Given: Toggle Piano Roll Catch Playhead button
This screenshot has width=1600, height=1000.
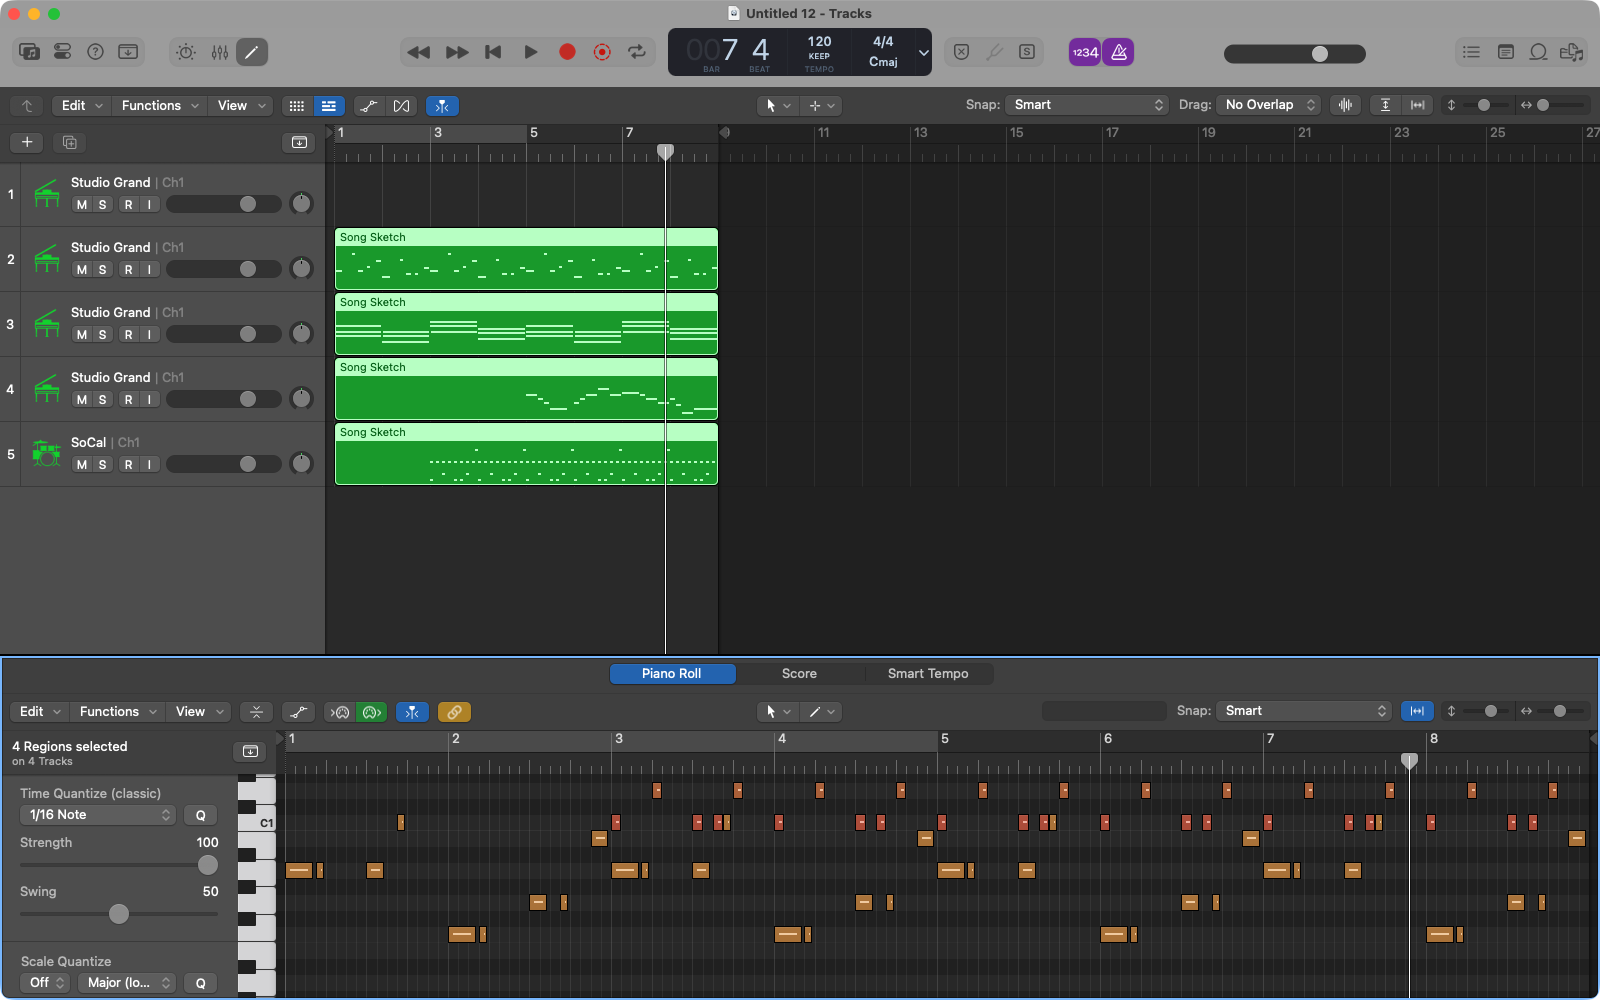Looking at the screenshot, I should point(412,712).
